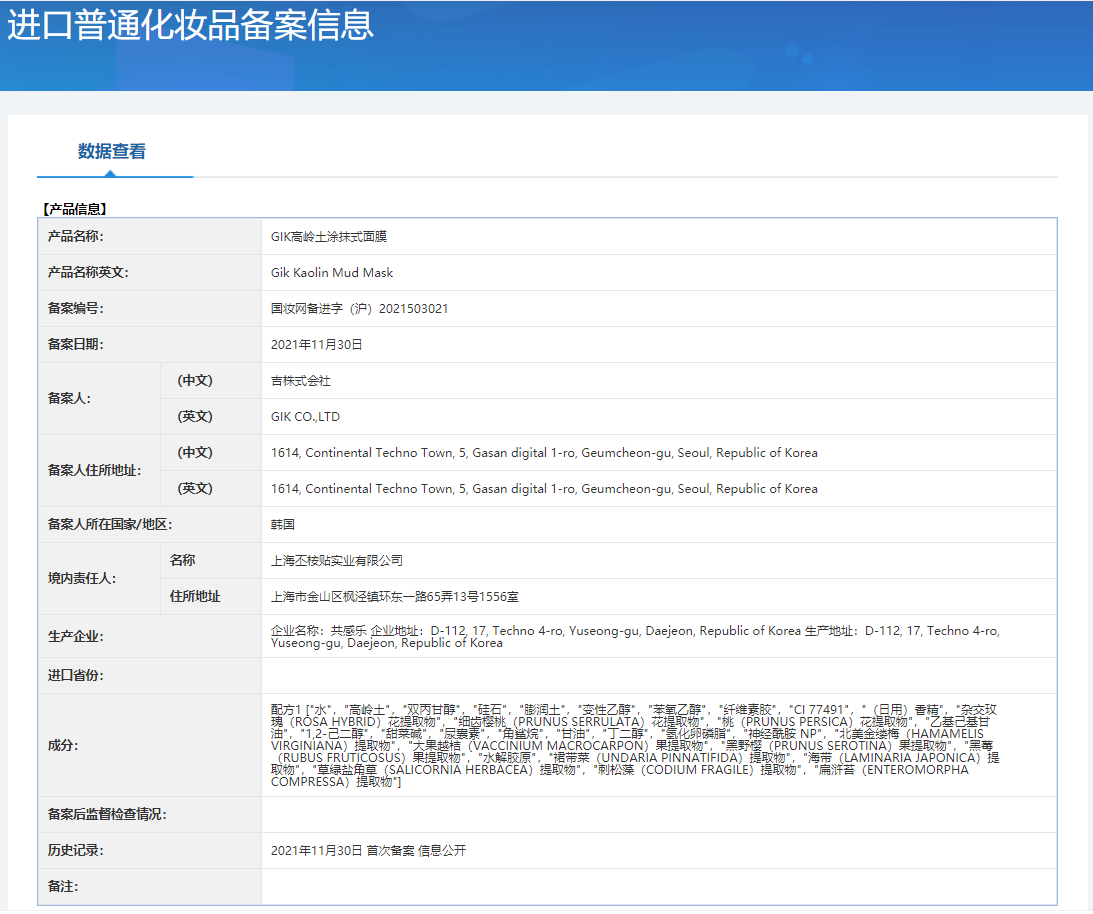Click the empty 进口省份 value cell
This screenshot has width=1093, height=914.
658,676
